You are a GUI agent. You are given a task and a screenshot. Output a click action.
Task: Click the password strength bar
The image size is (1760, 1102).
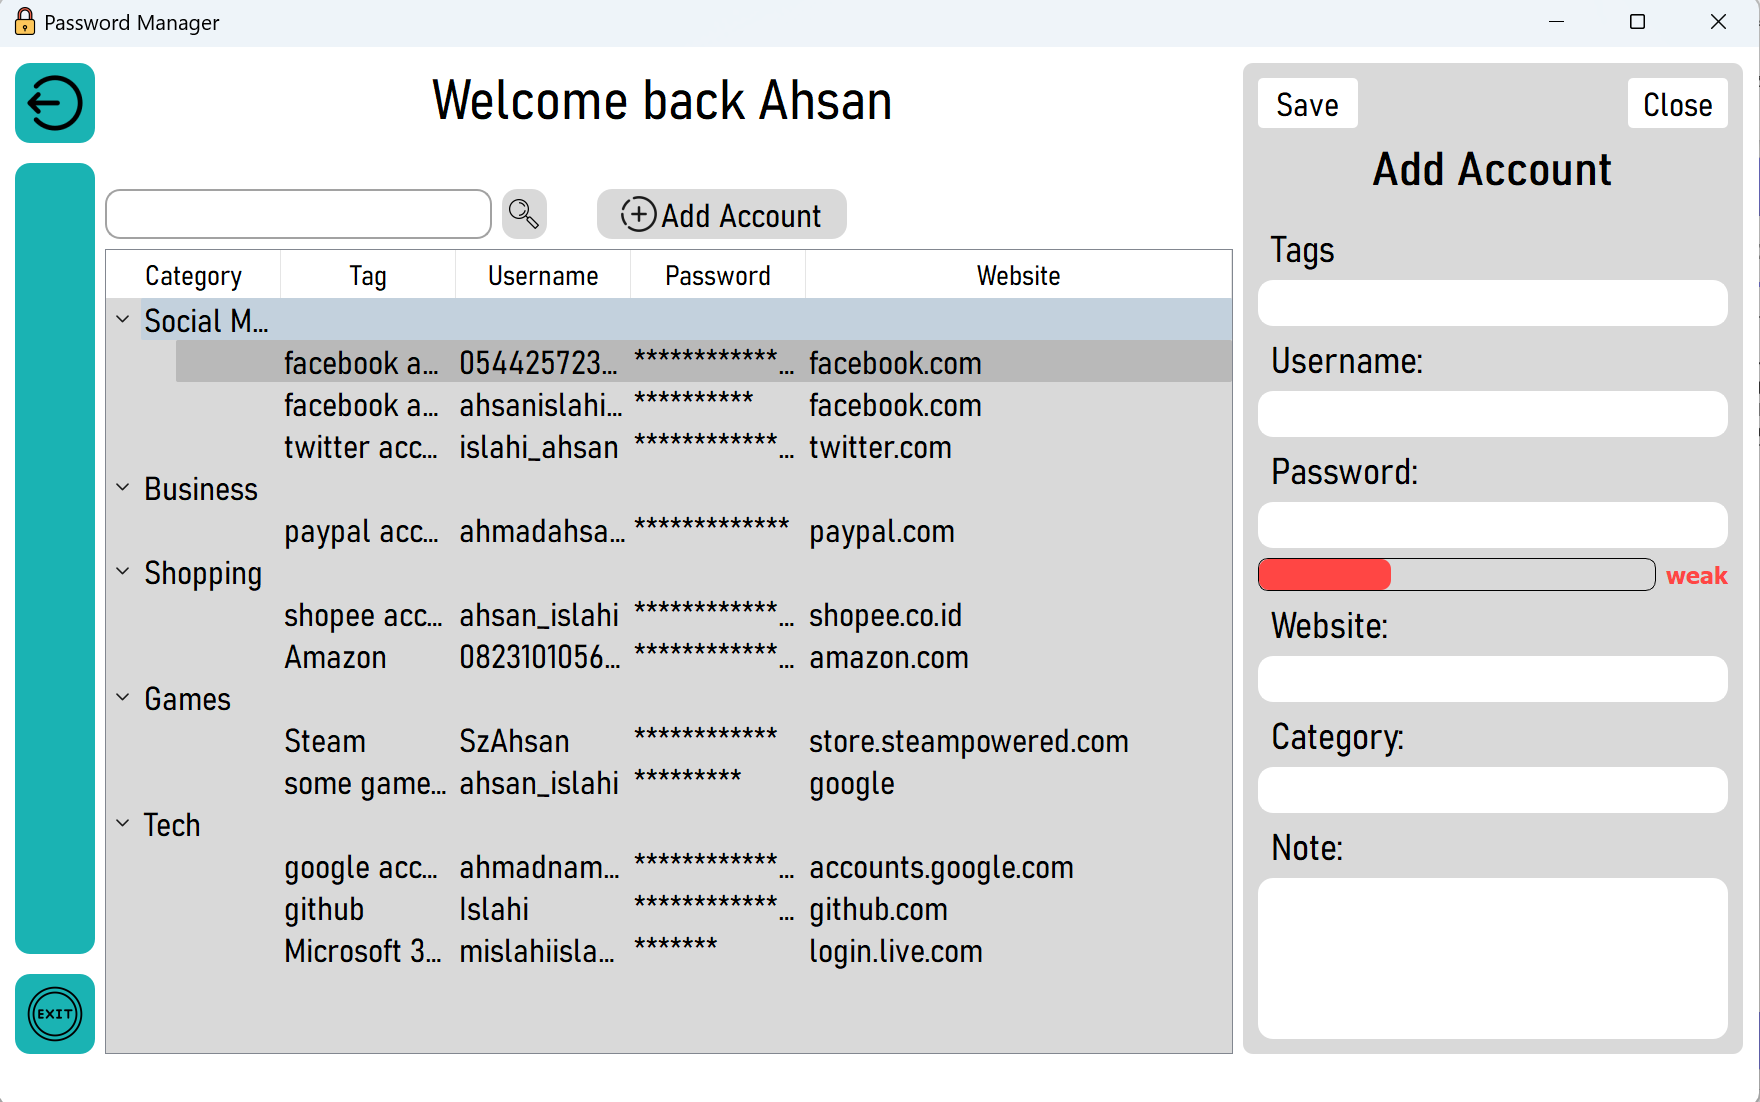click(x=1456, y=575)
